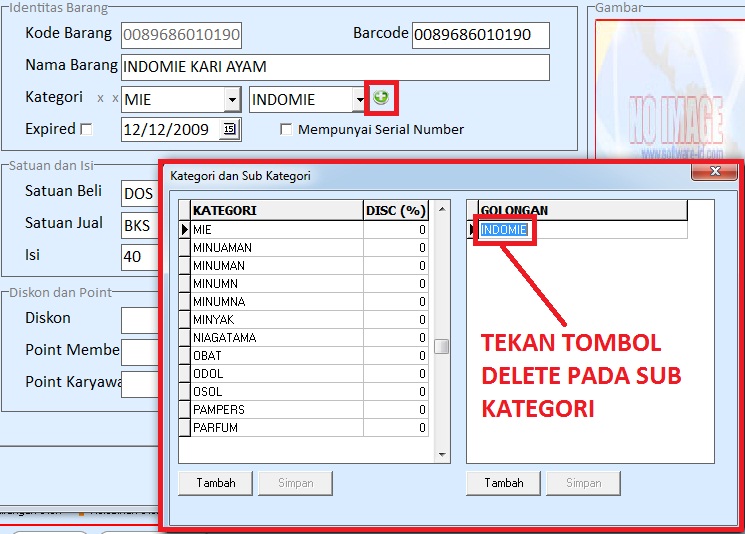Open the MIE kategori dropdown

(x=232, y=100)
